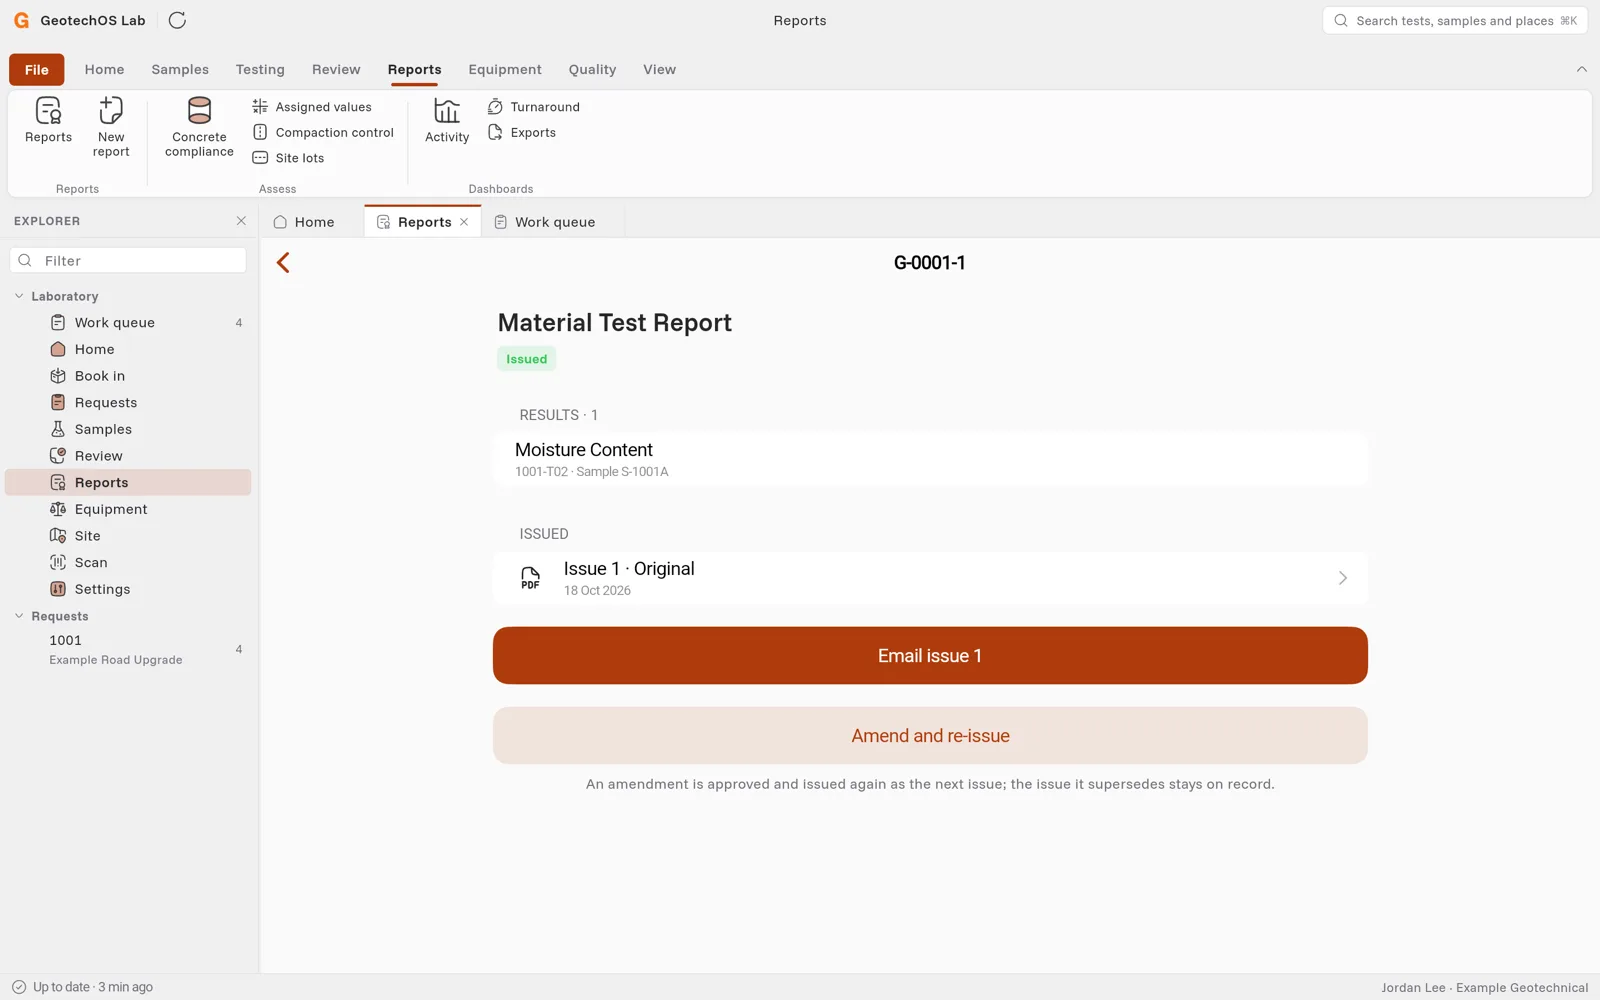Collapse the Laboratory tree section

point(19,296)
